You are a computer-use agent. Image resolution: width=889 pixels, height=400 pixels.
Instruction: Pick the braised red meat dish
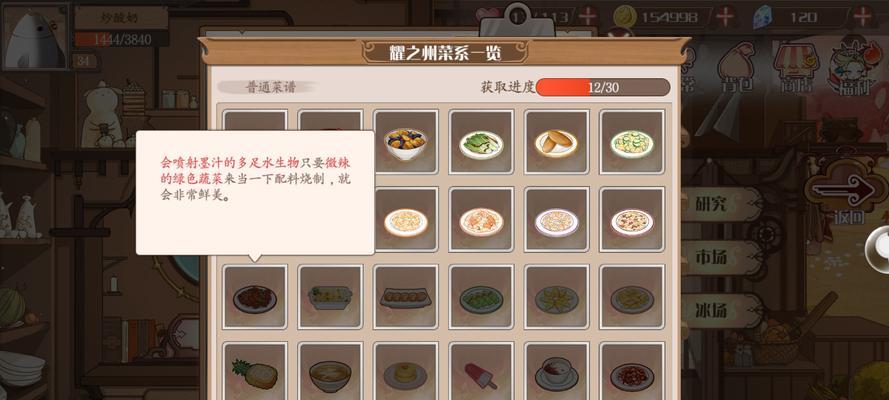[x=255, y=297]
